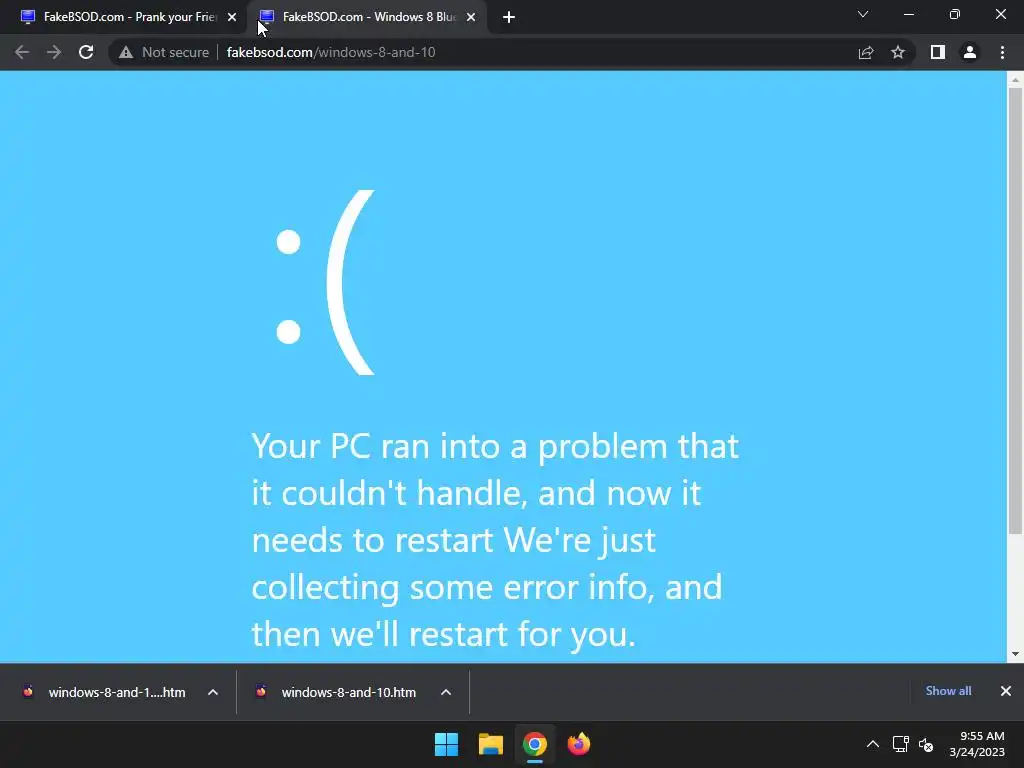Click Show all downloads

(x=948, y=691)
